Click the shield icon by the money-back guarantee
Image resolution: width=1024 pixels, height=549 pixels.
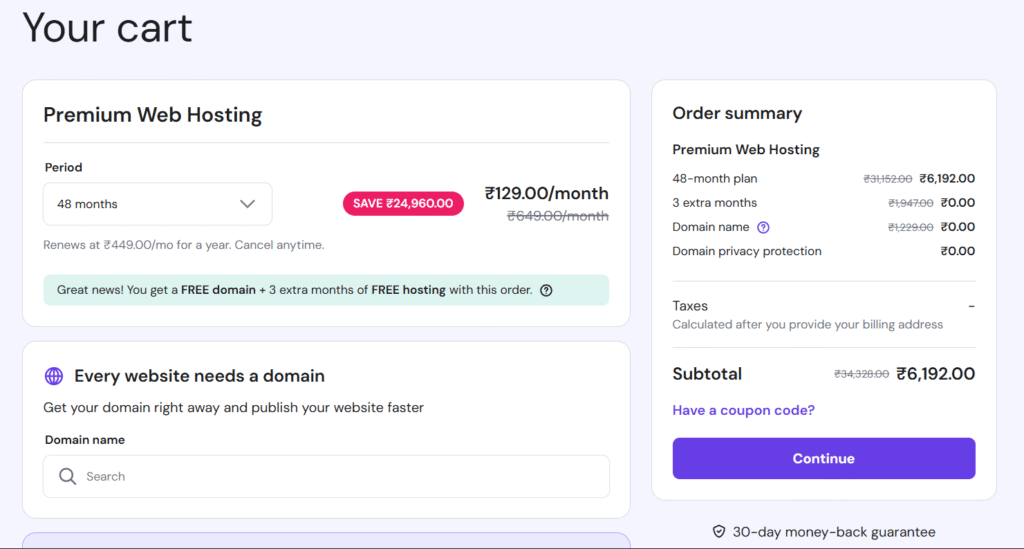(x=718, y=532)
